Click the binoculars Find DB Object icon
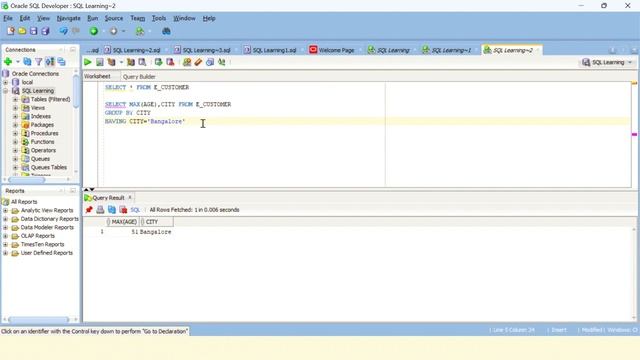The image size is (640, 360). (x=166, y=31)
